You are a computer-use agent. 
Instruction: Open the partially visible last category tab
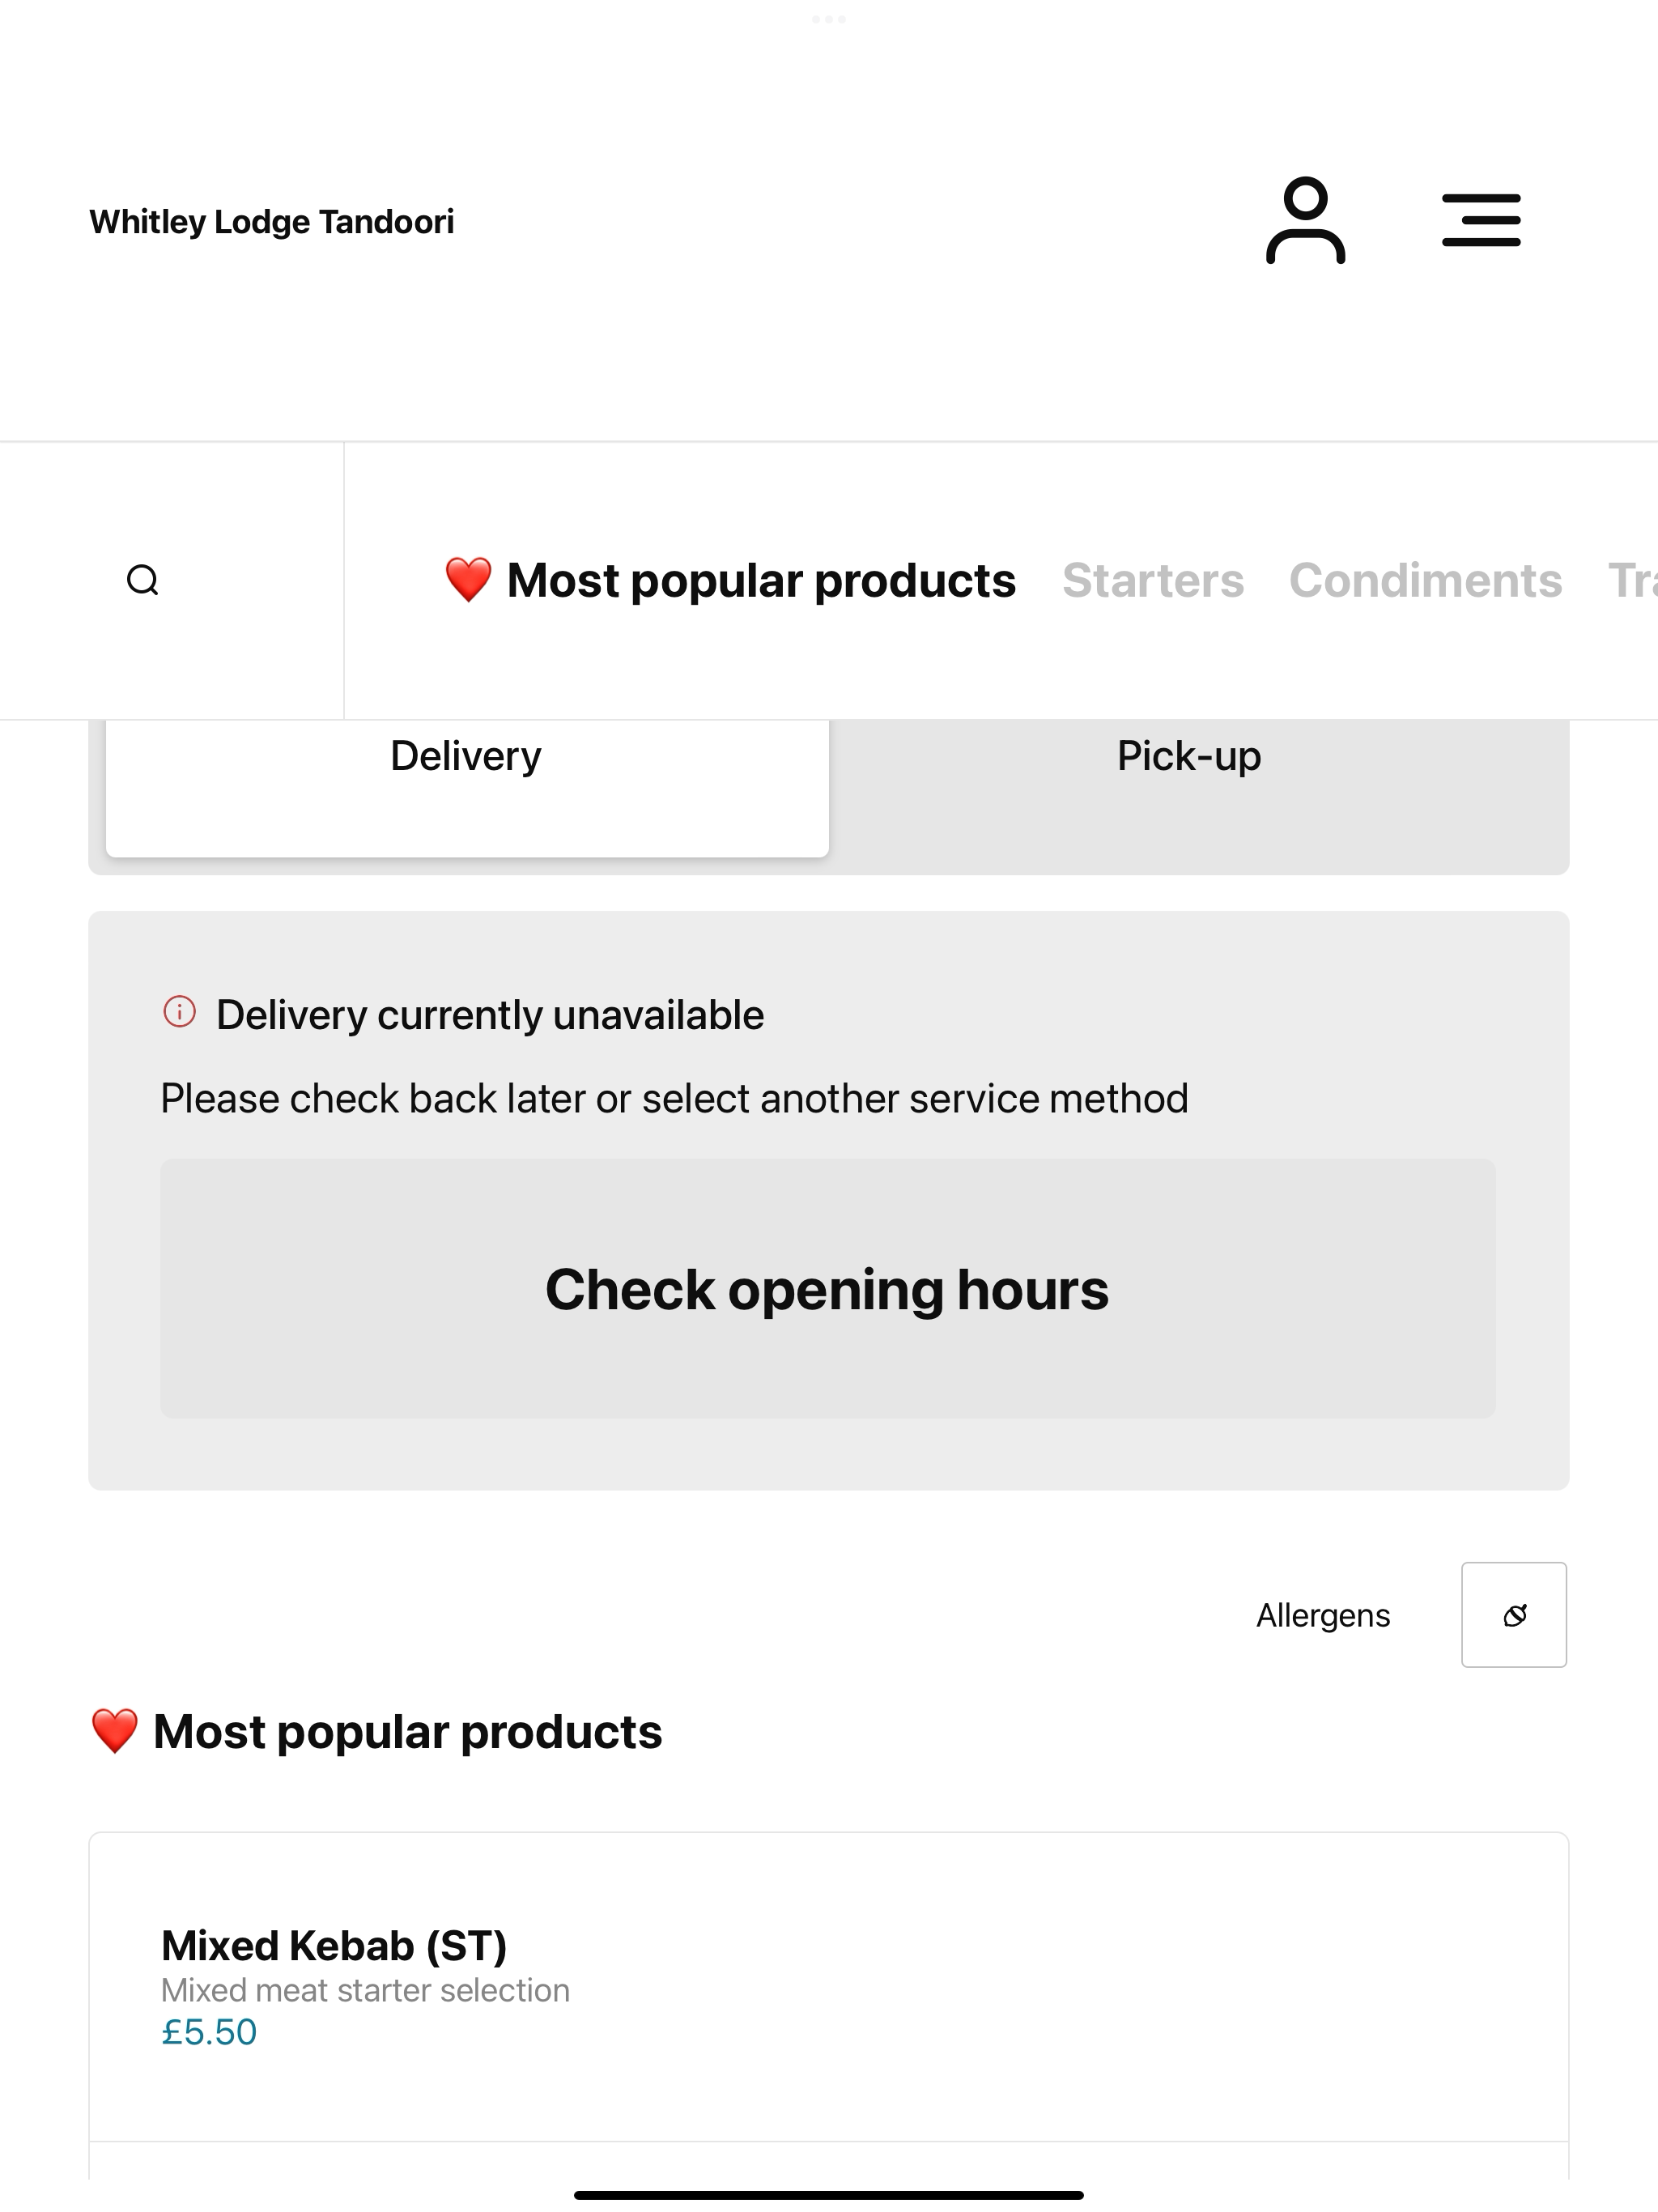point(1632,581)
